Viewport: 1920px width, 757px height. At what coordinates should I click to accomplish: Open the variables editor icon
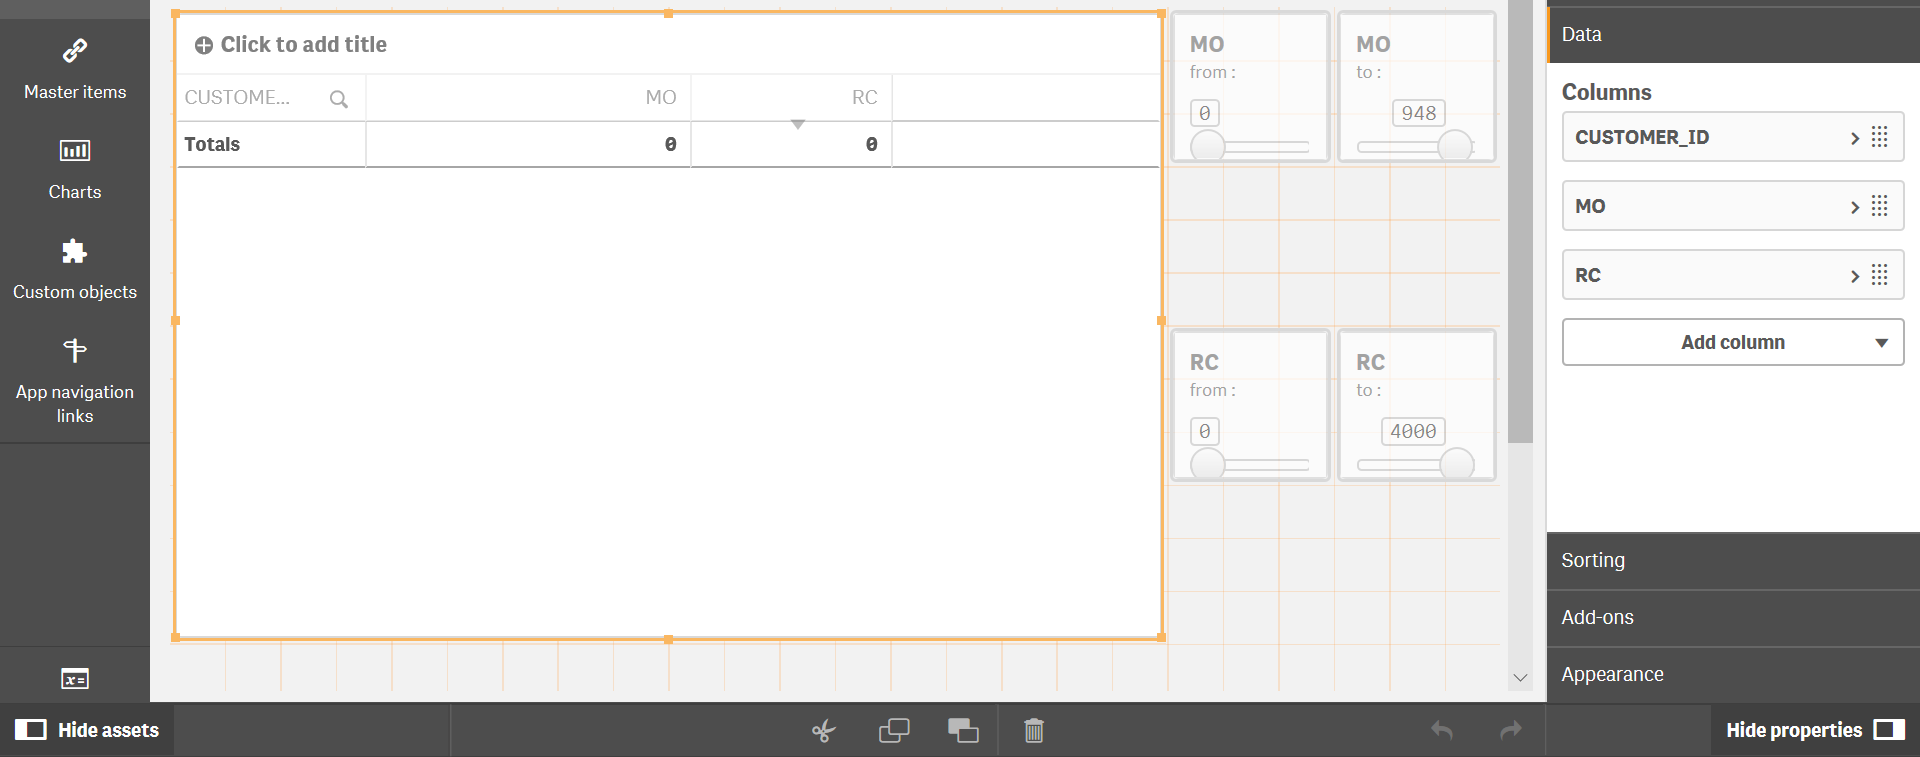click(x=75, y=679)
